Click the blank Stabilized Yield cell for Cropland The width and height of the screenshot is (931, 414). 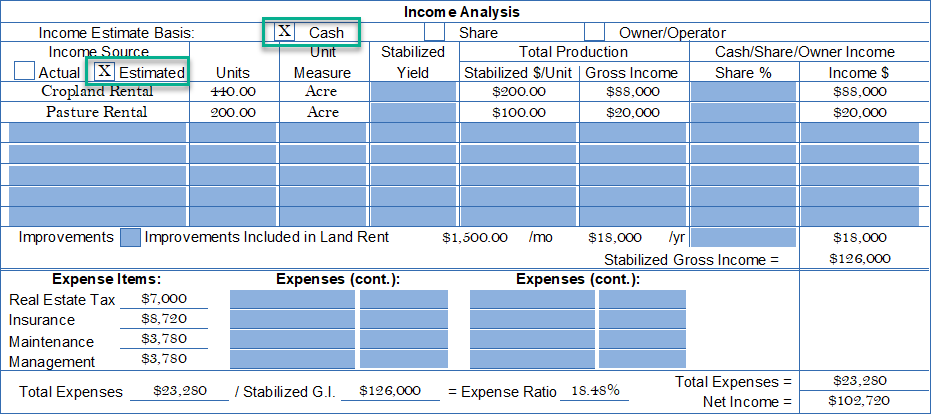pos(413,92)
